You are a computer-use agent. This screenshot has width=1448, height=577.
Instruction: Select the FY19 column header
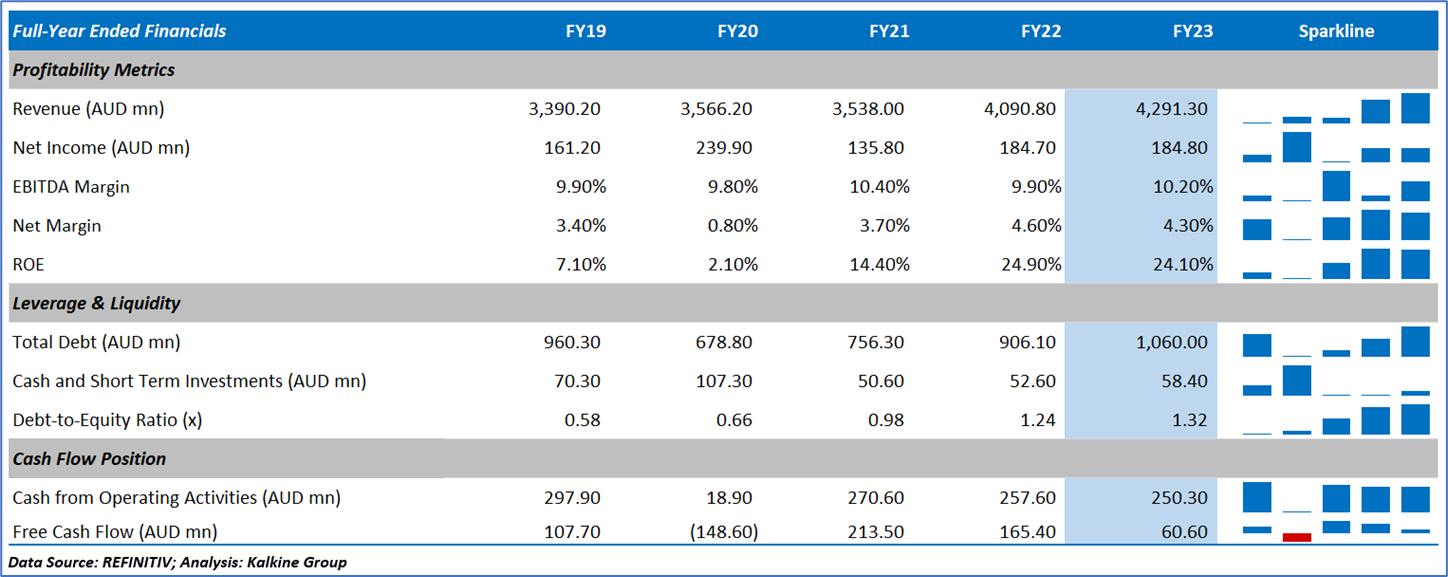point(585,31)
